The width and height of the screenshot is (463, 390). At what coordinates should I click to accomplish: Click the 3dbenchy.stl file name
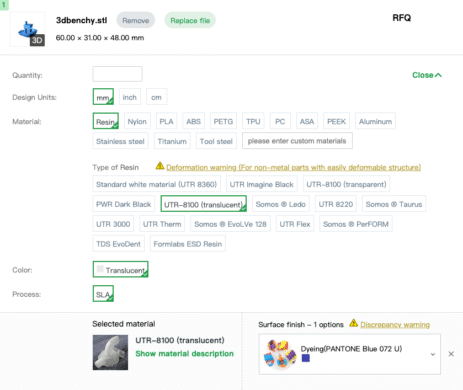click(x=82, y=20)
